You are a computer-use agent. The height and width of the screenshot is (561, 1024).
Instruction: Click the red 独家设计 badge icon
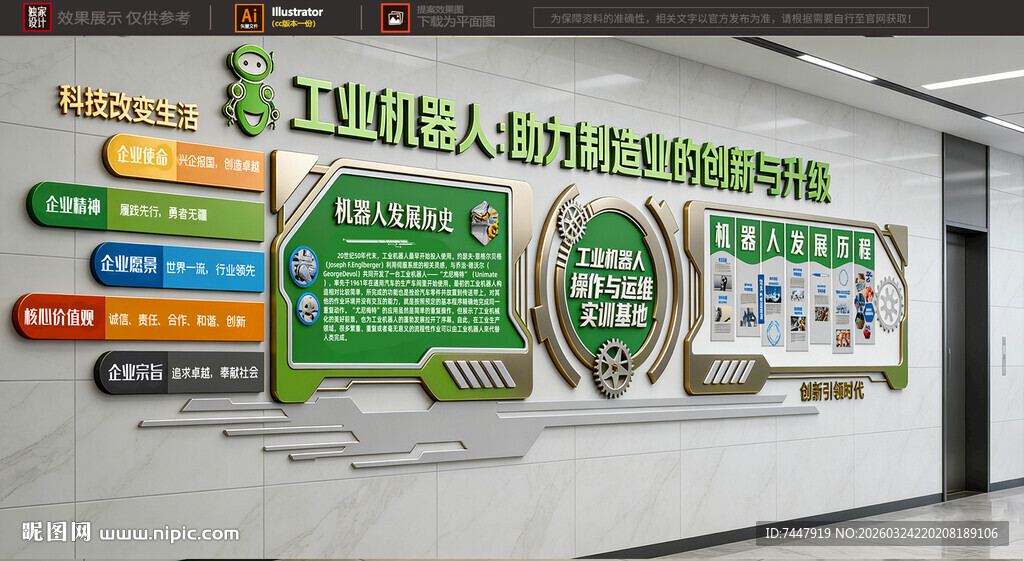37,17
